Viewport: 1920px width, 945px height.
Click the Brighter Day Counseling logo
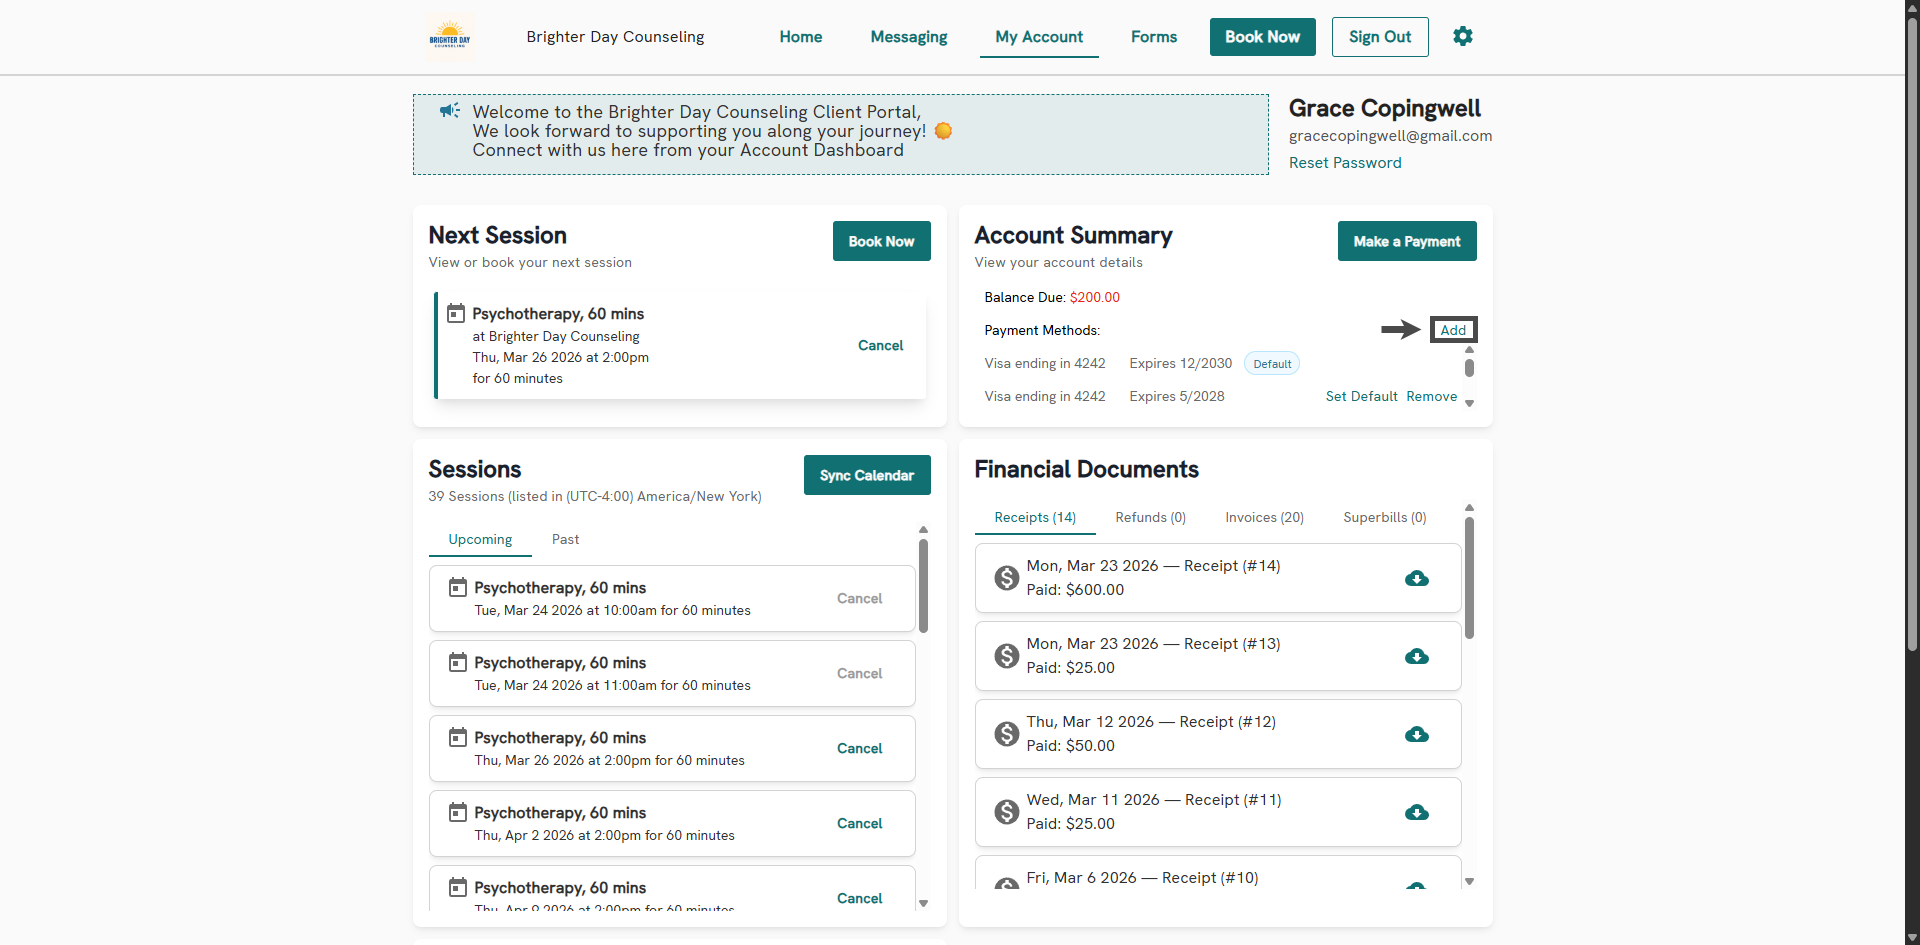(x=450, y=37)
